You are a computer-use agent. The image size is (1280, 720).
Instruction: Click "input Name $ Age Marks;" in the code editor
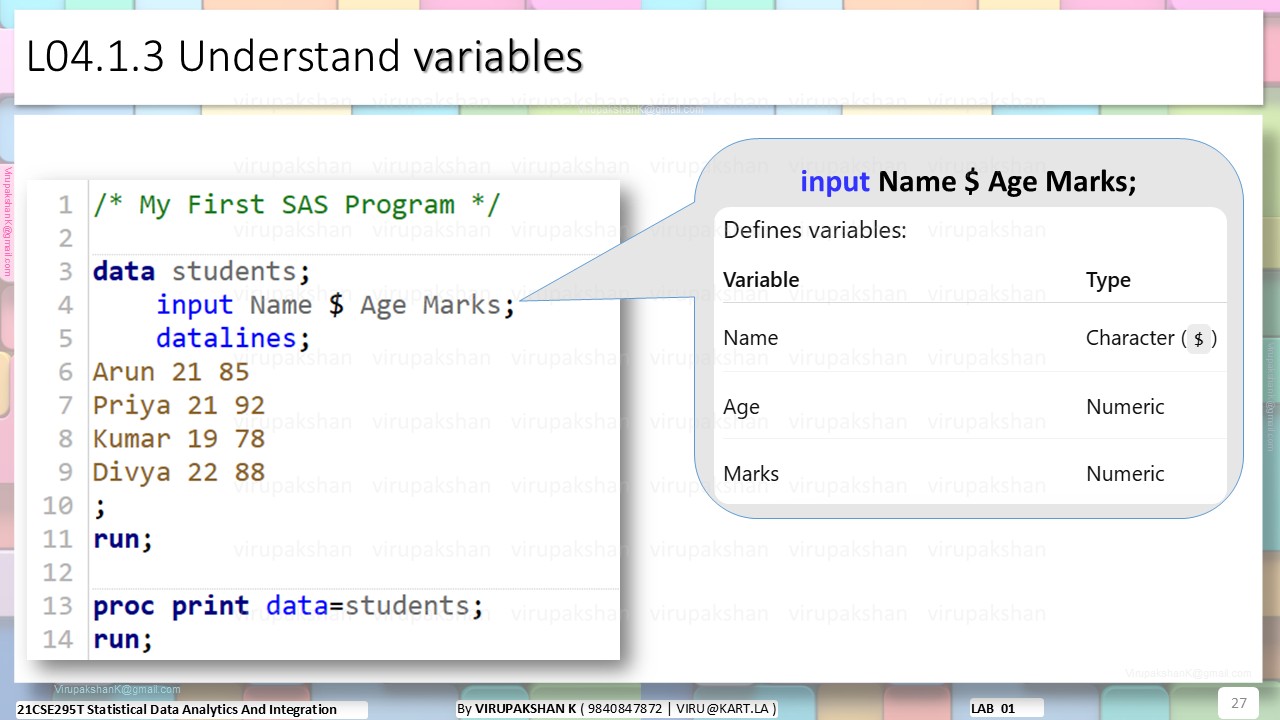click(x=336, y=305)
